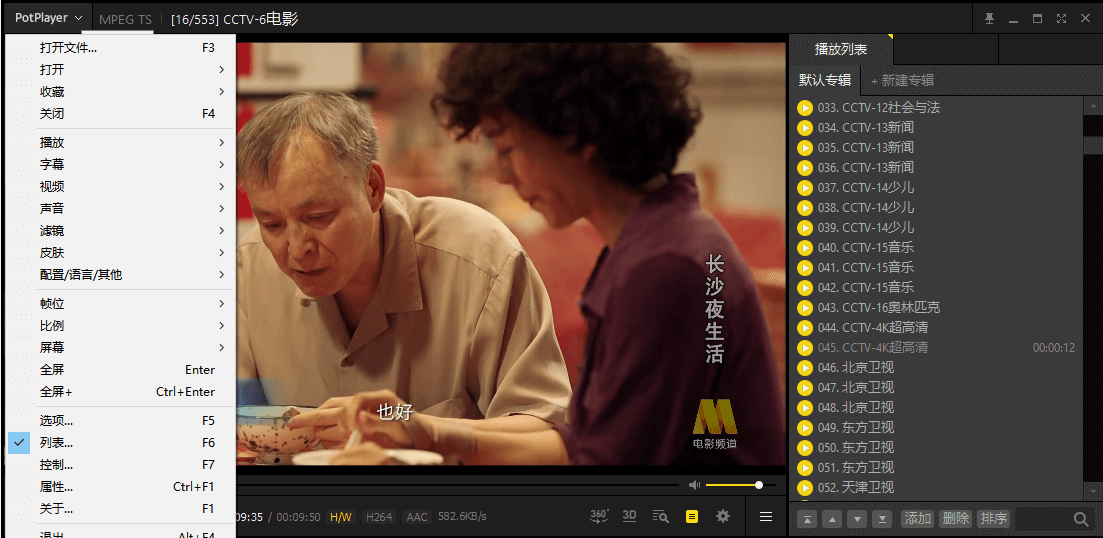Click the 排序 button
This screenshot has width=1103, height=538.
(993, 519)
